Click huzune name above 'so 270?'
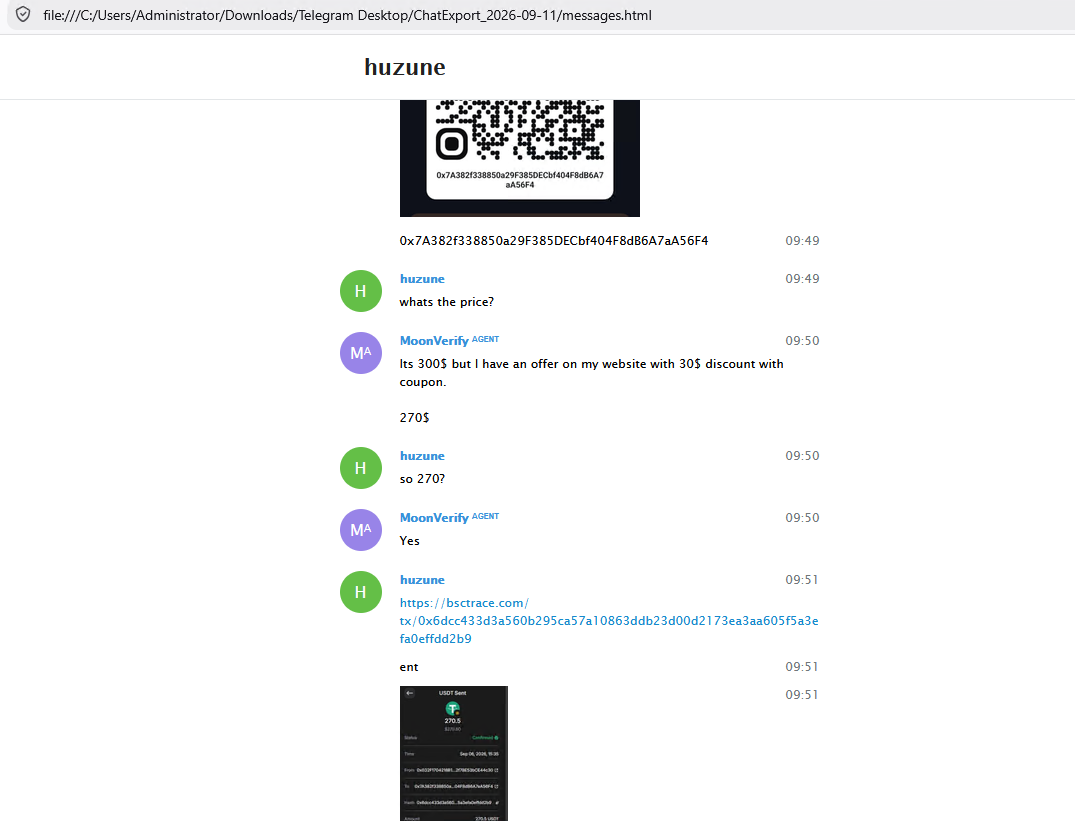 [422, 456]
